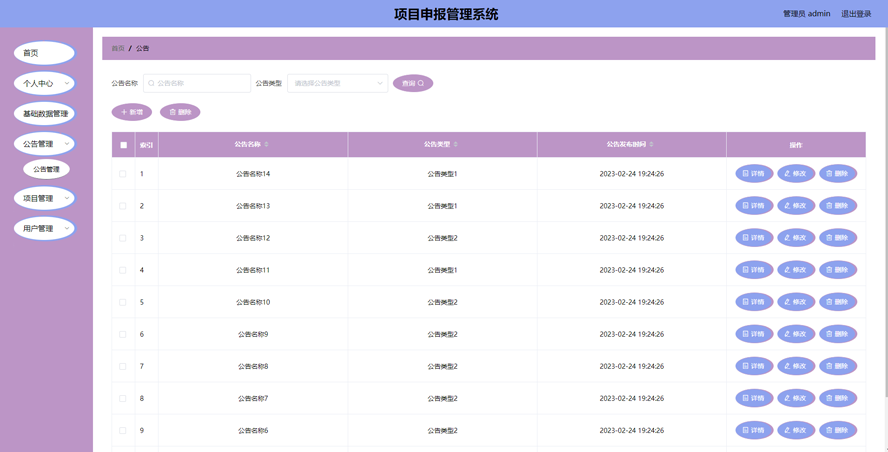Open the 管理员 admin account label
This screenshot has height=452, width=888.
(x=806, y=14)
